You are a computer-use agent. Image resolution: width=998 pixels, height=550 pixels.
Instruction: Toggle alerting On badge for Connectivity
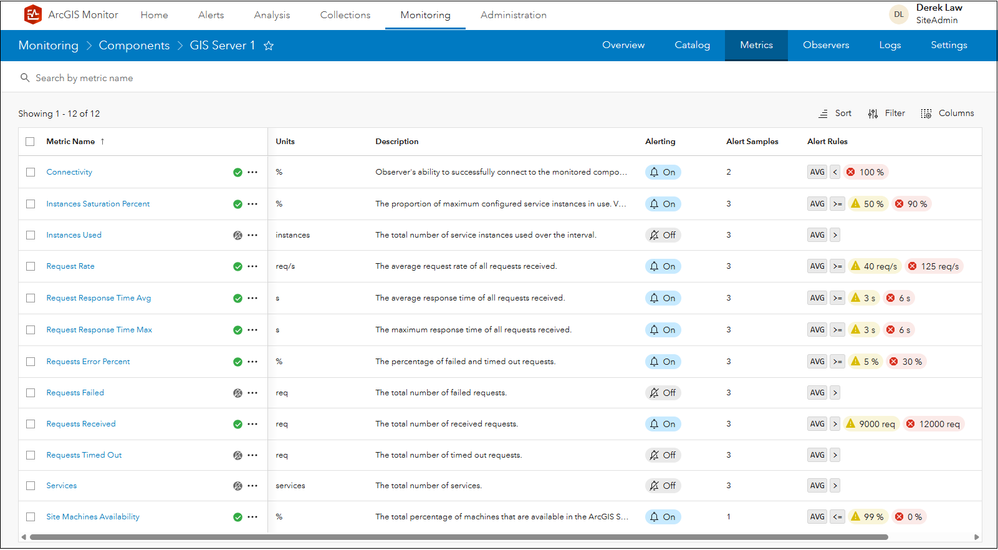pos(663,173)
